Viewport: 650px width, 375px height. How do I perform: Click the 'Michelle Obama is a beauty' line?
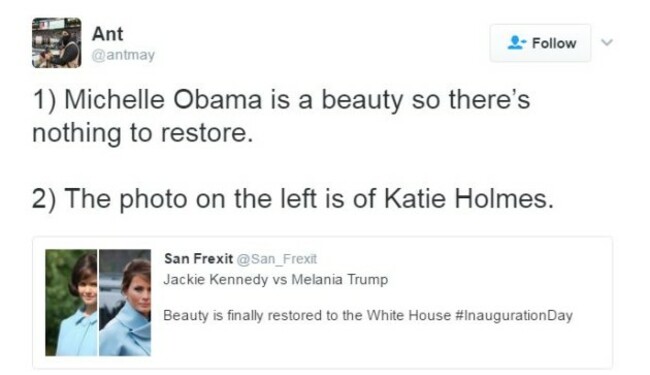click(x=281, y=100)
